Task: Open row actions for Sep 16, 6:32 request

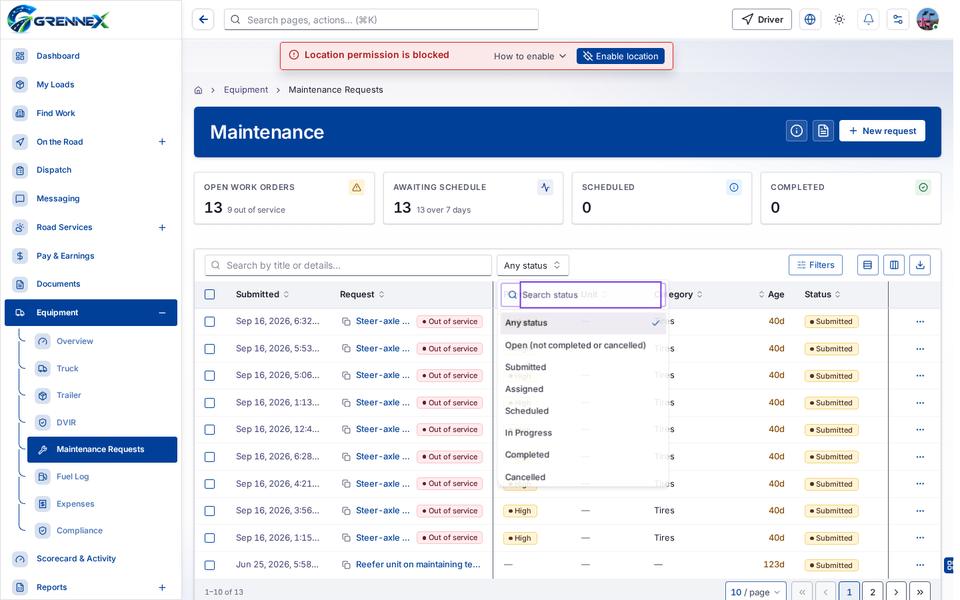Action: 920,321
